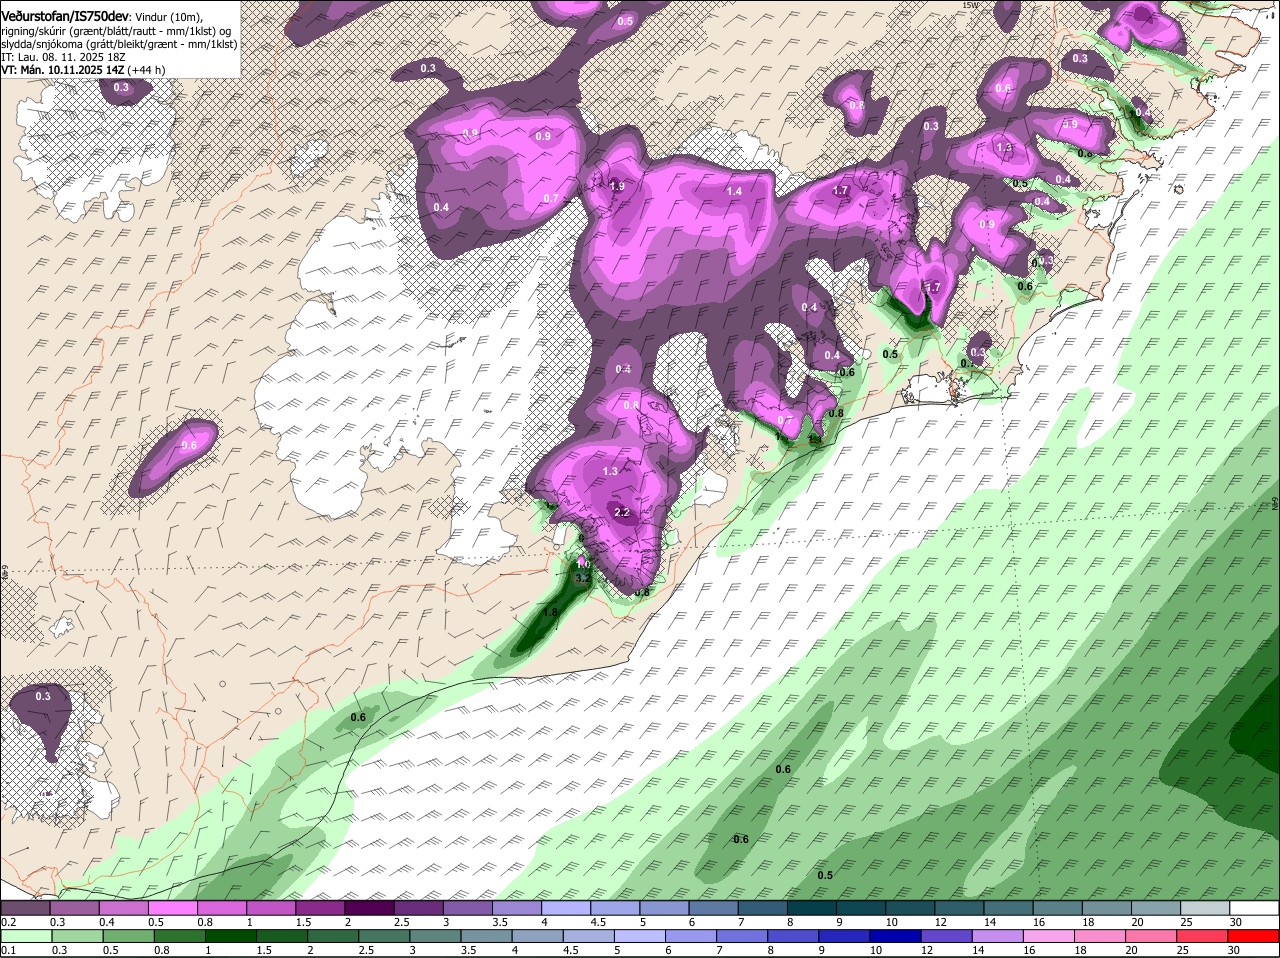Image resolution: width=1280 pixels, height=958 pixels.
Task: Pick the light pink rain swatch labelled 16
Action: pyautogui.click(x=1047, y=935)
